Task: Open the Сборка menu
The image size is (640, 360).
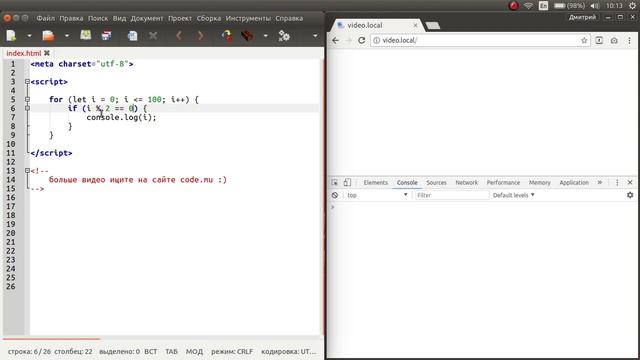Action: click(209, 18)
